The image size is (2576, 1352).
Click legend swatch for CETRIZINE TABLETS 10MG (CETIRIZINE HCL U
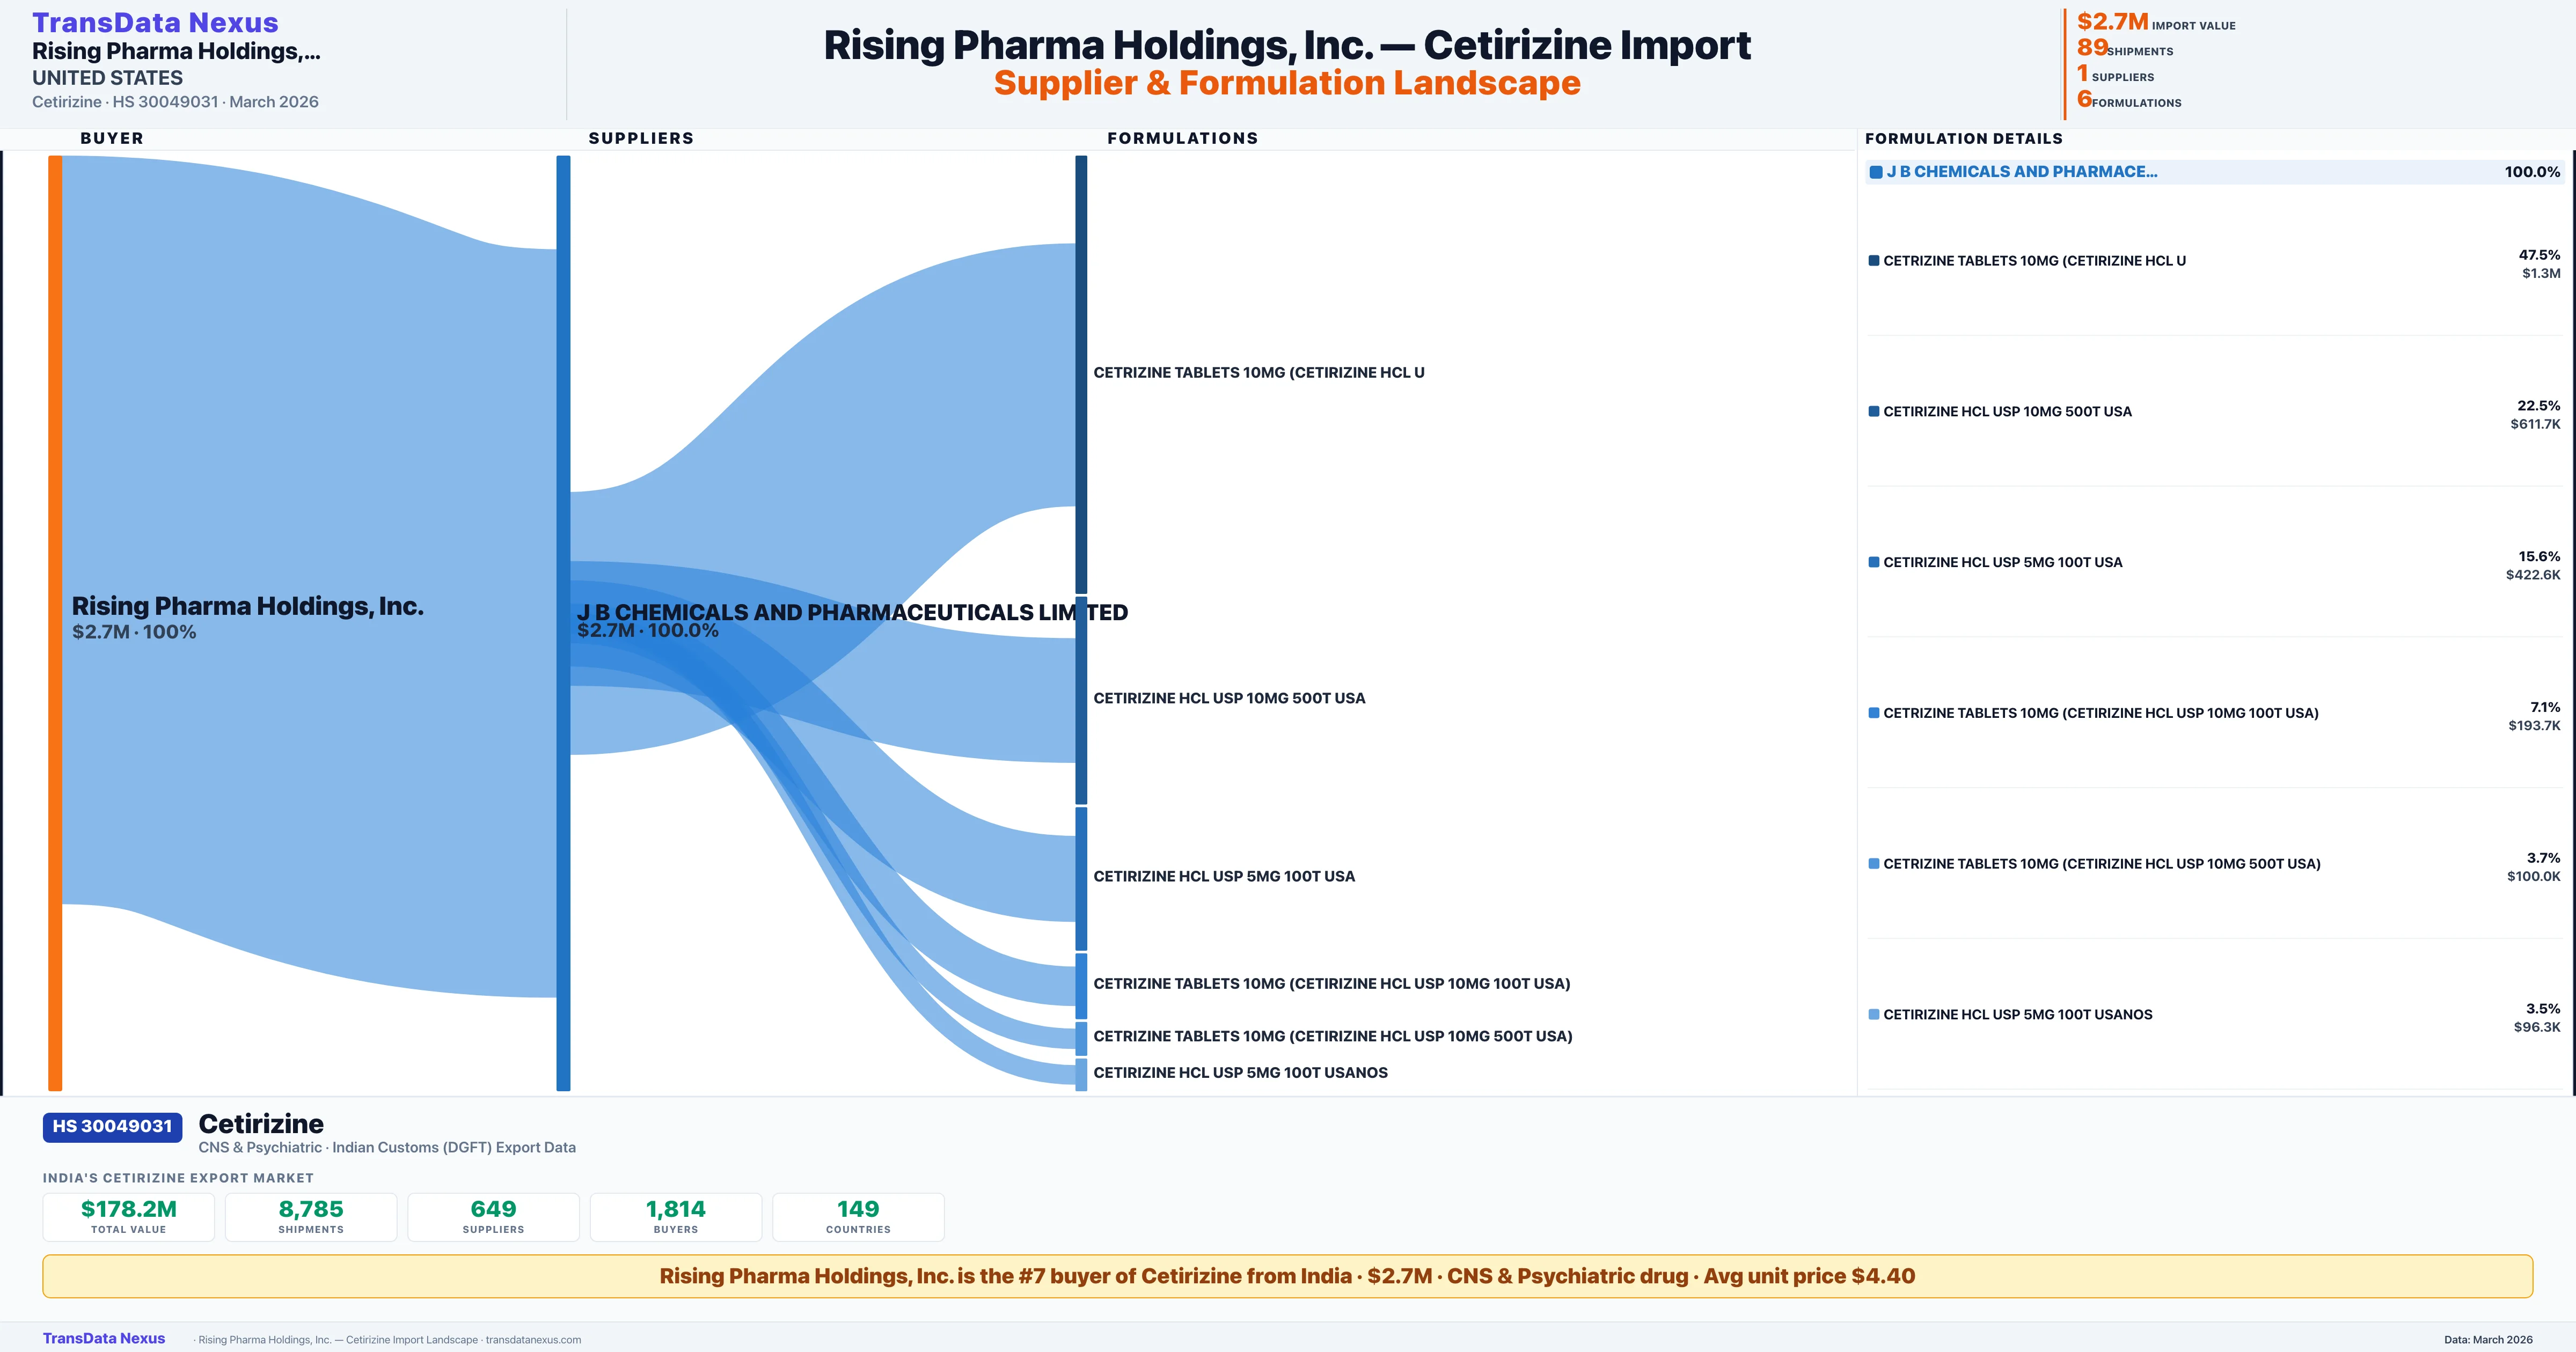click(1874, 261)
